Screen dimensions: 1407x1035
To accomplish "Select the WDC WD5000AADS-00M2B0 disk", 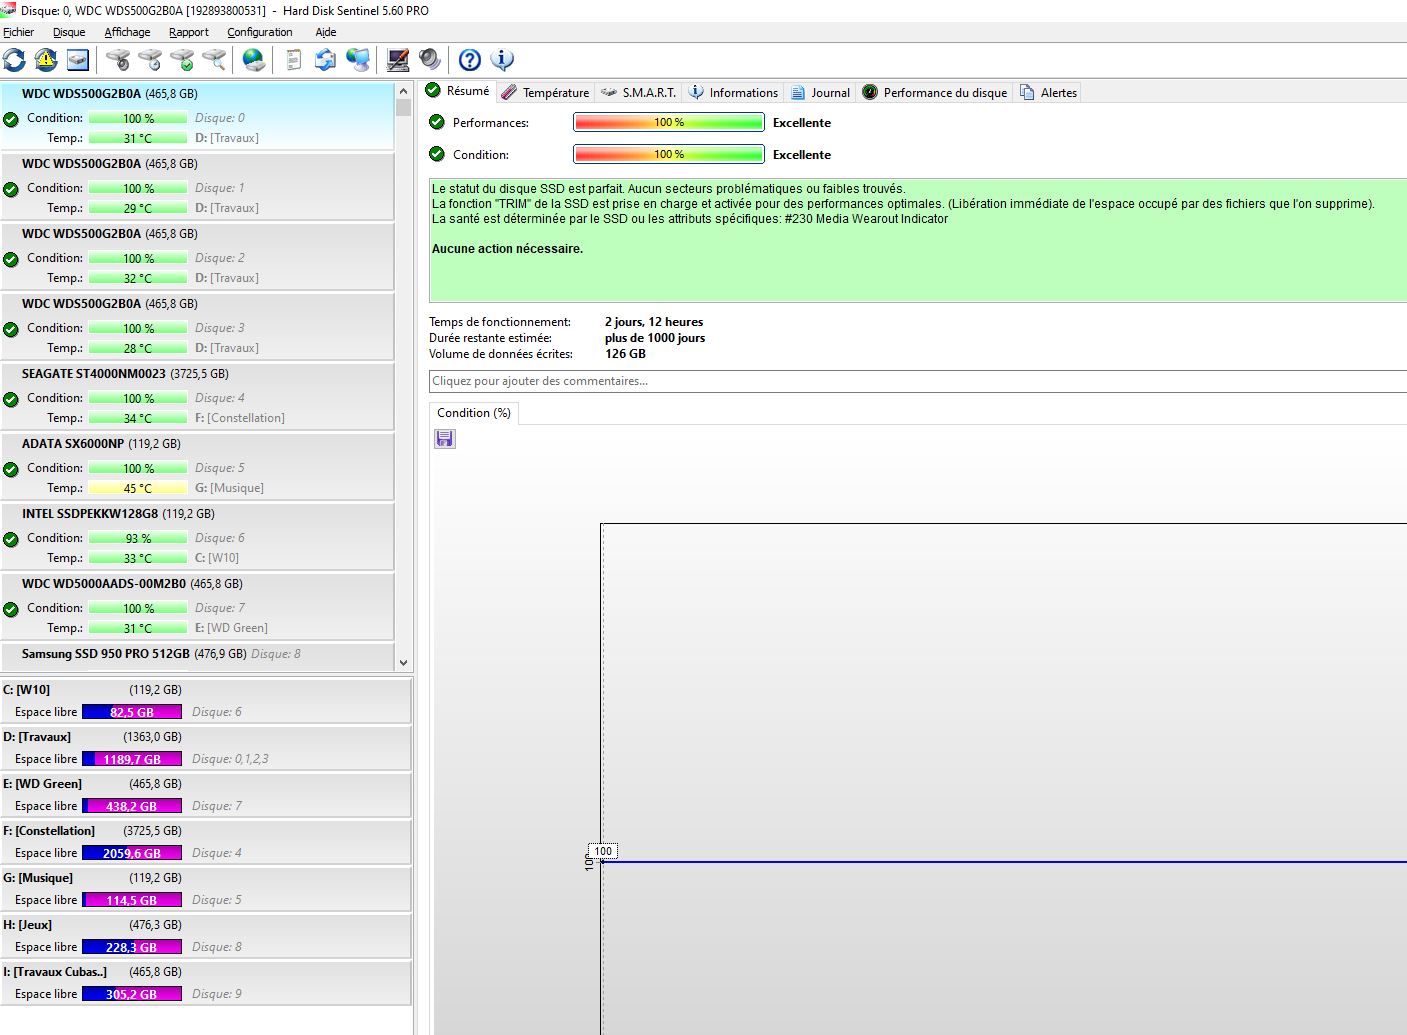I will tap(197, 607).
